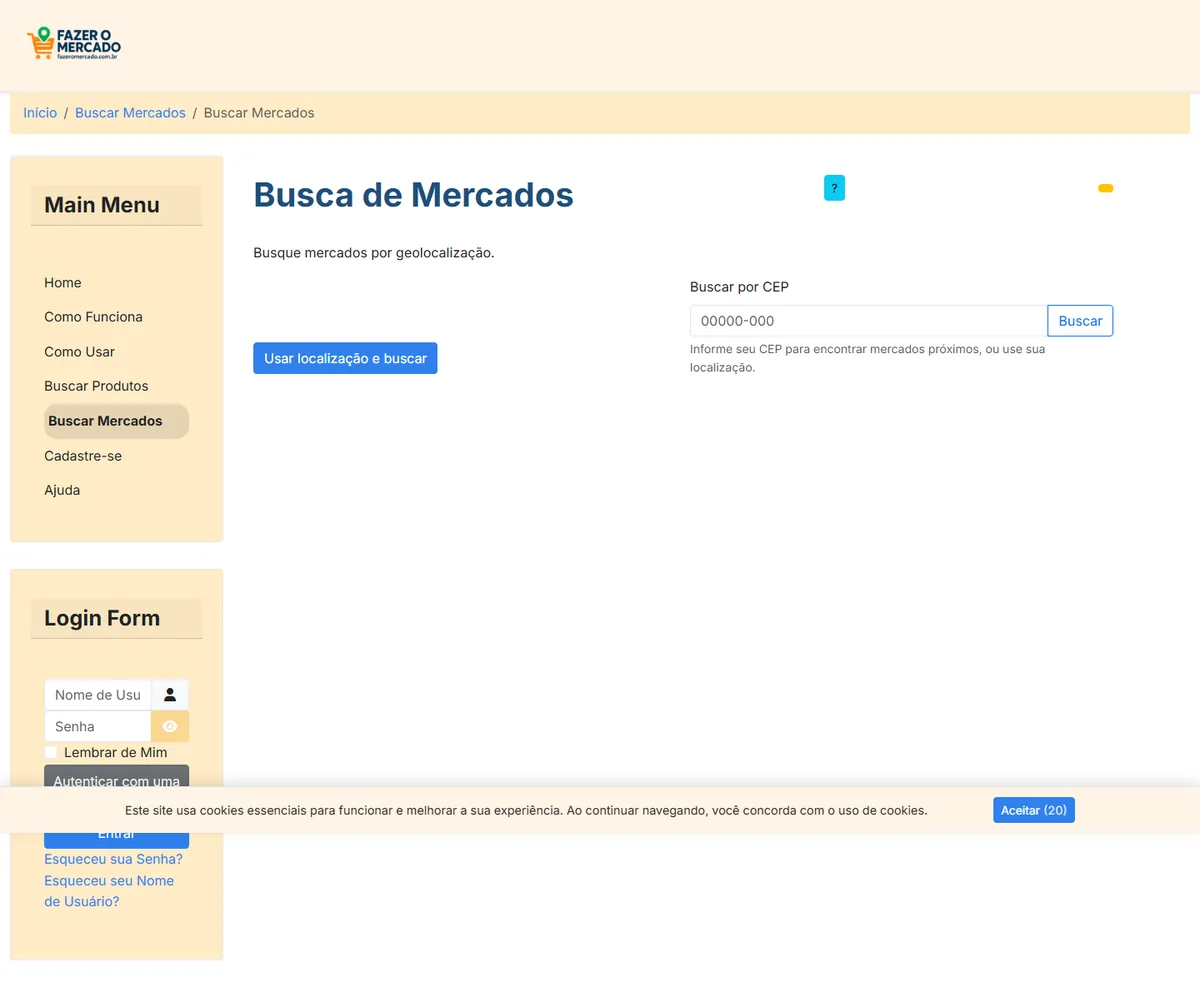The height and width of the screenshot is (987, 1200).
Task: Check the Lembrar de Mim checkbox
Action: point(51,752)
